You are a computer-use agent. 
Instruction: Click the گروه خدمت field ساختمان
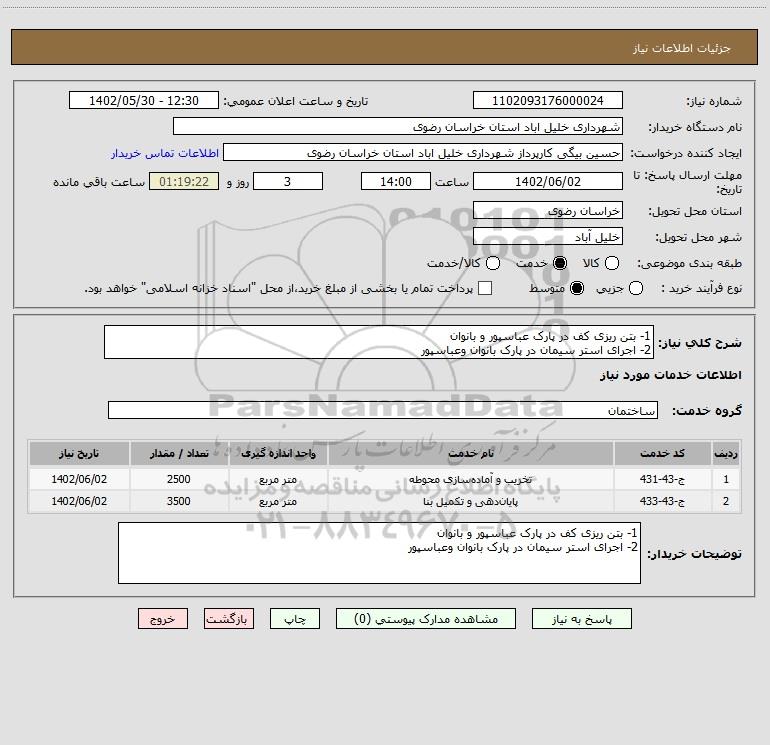[383, 410]
